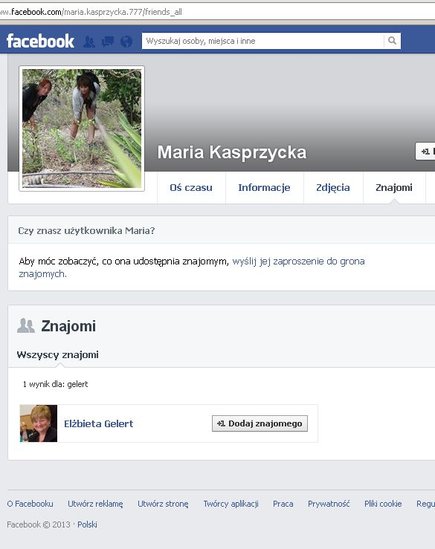The height and width of the screenshot is (549, 435).
Task: Open friend requests icon in top bar
Action: click(x=89, y=42)
